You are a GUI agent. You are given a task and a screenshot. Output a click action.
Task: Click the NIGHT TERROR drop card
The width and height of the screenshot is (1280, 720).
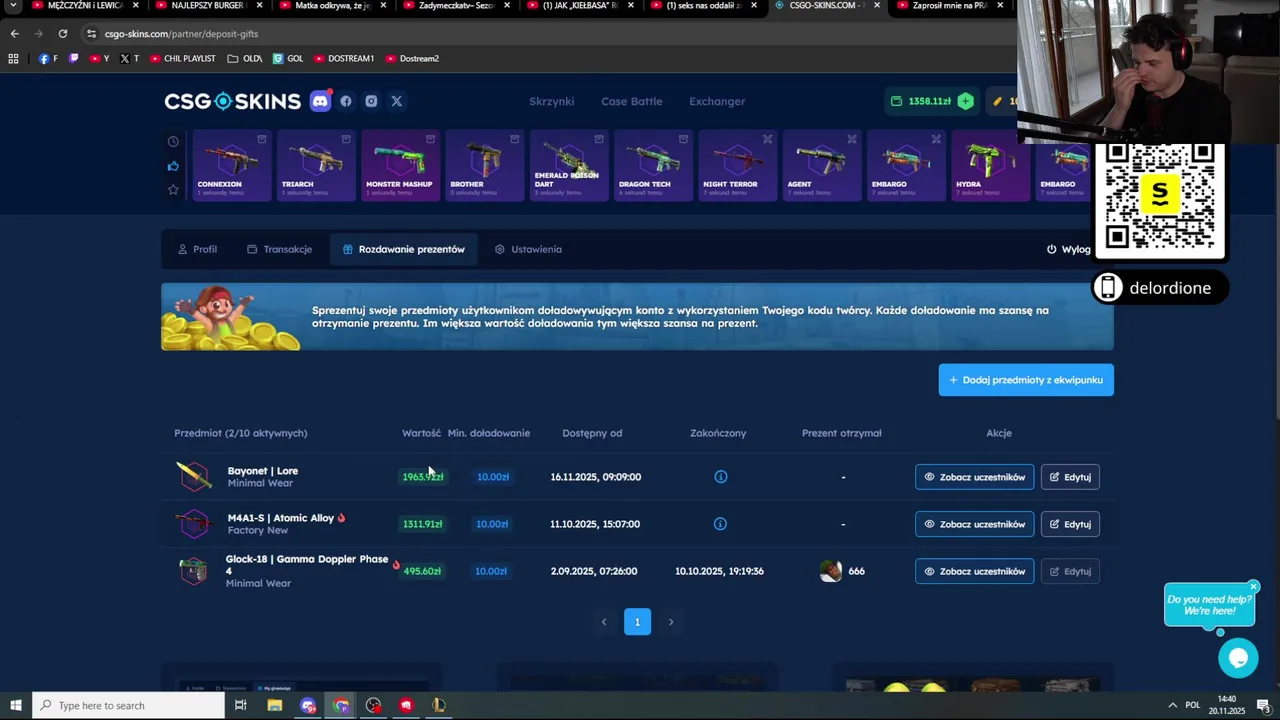point(737,166)
